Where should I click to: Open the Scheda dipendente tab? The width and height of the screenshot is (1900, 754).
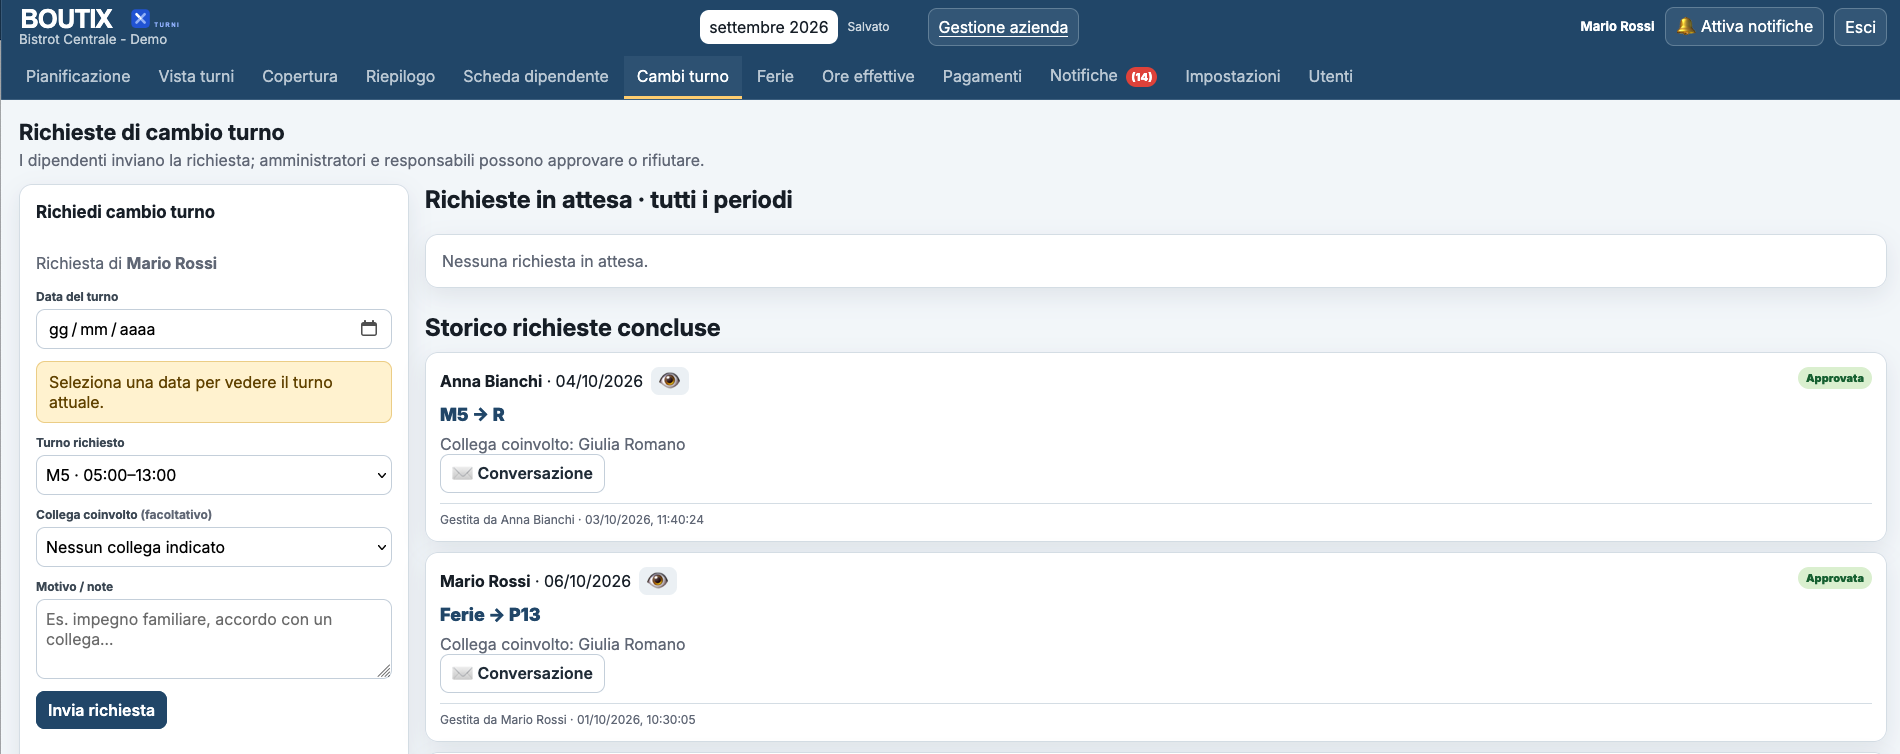pyautogui.click(x=536, y=76)
